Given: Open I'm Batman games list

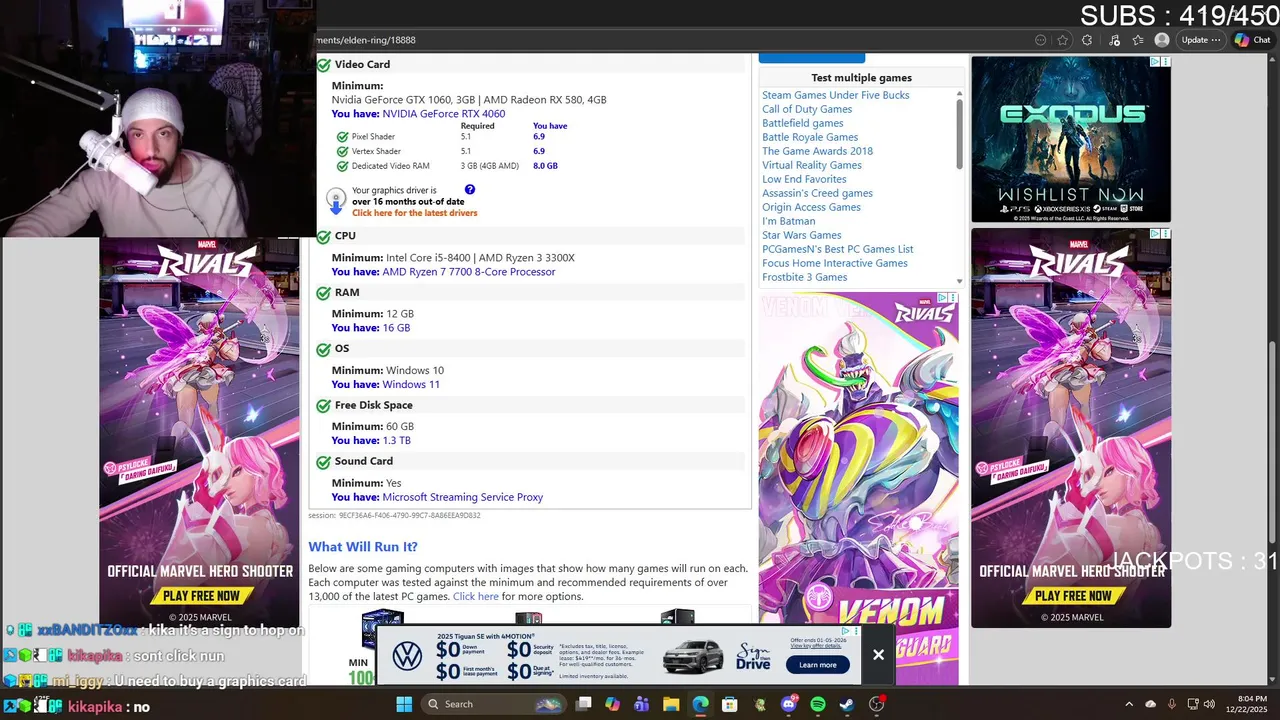Looking at the screenshot, I should tap(789, 221).
